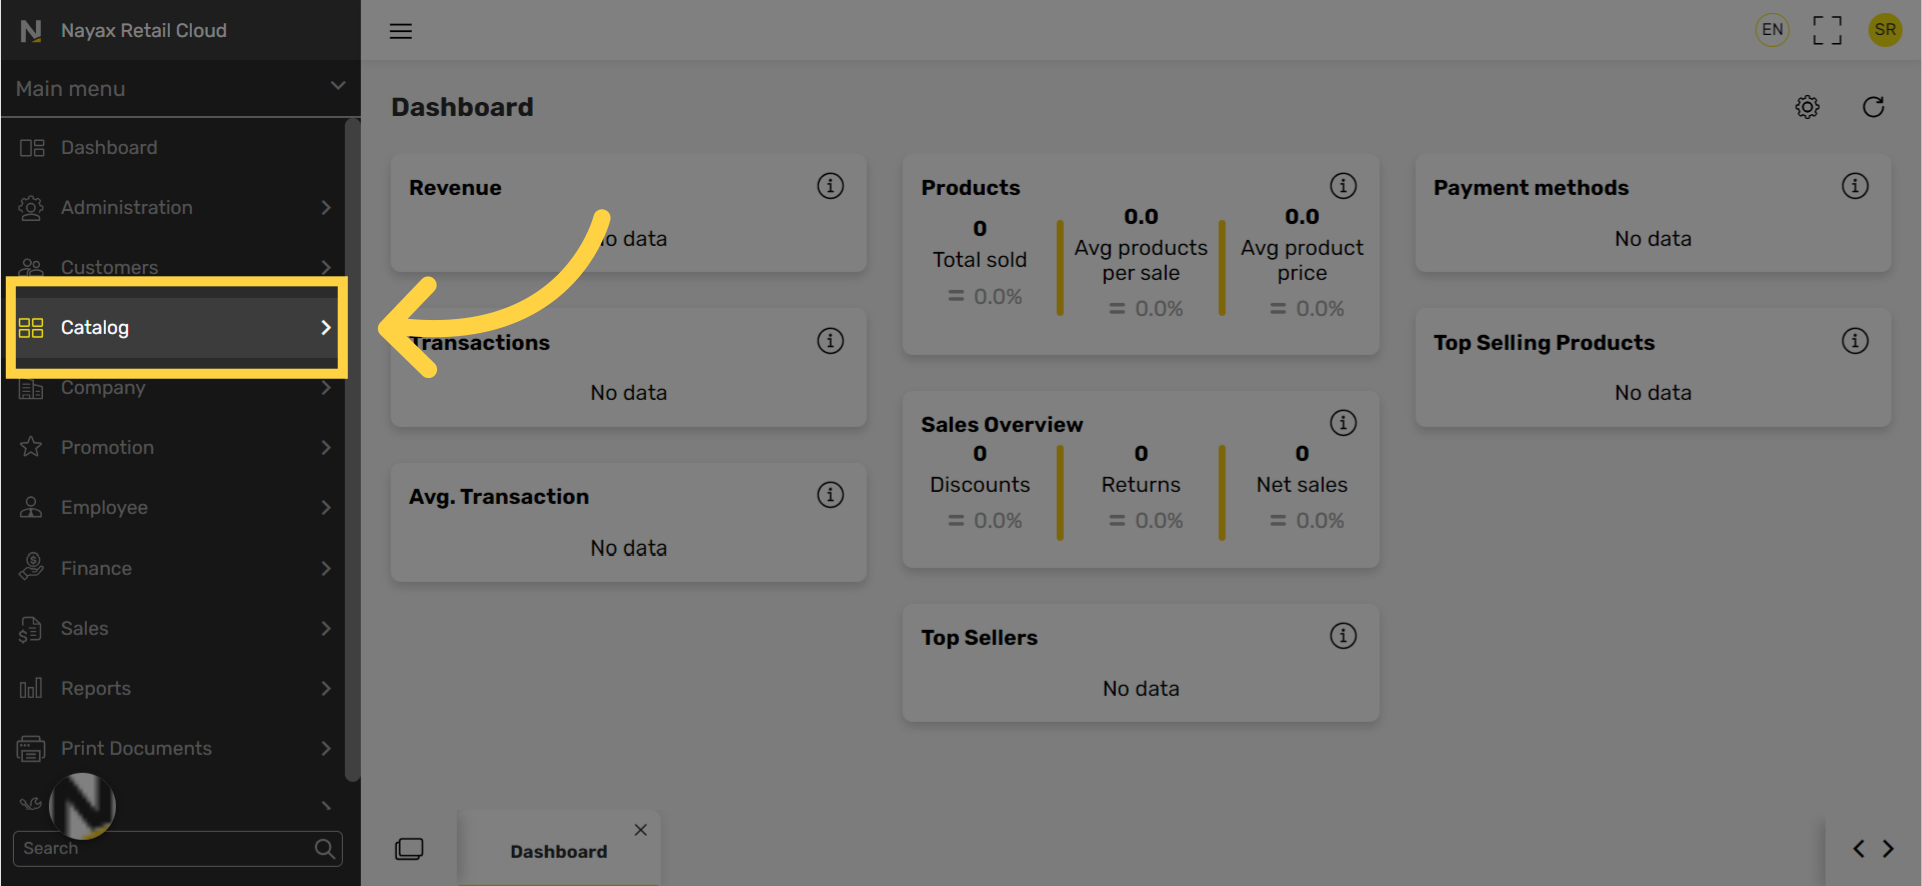The height and width of the screenshot is (886, 1922).
Task: Open dashboard settings gear icon
Action: pyautogui.click(x=1807, y=107)
